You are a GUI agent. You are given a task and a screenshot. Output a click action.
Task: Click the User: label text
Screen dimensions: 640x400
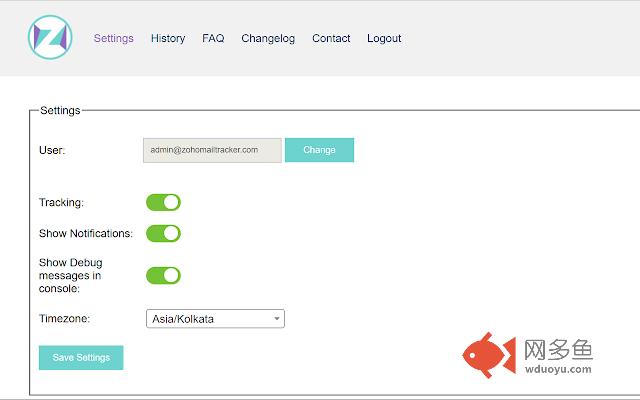click(52, 150)
